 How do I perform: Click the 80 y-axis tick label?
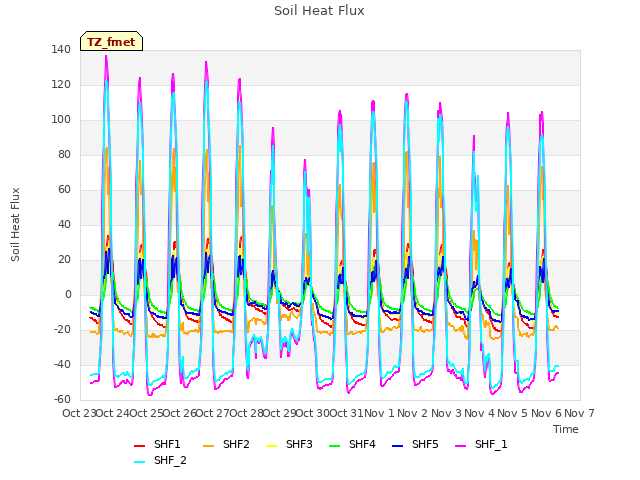[64, 154]
